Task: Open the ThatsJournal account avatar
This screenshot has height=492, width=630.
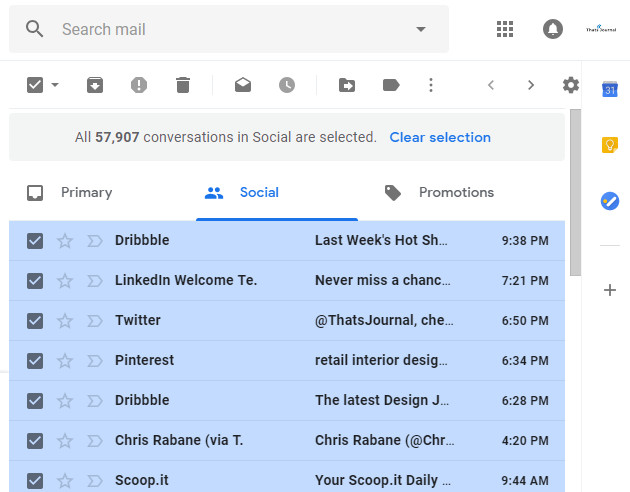Action: point(601,29)
